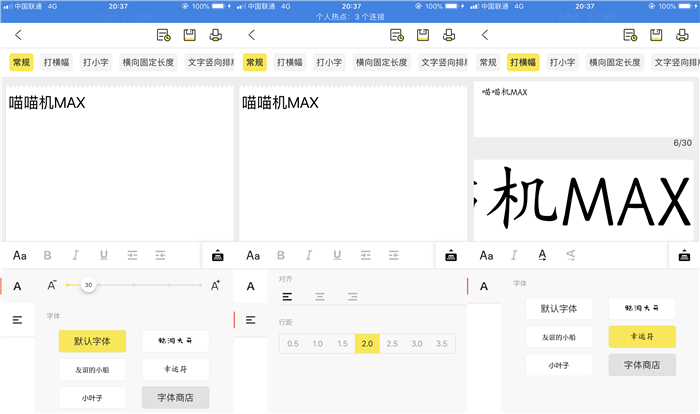The width and height of the screenshot is (700, 414).
Task: Open 字体商店 font store on right screen
Action: [642, 365]
